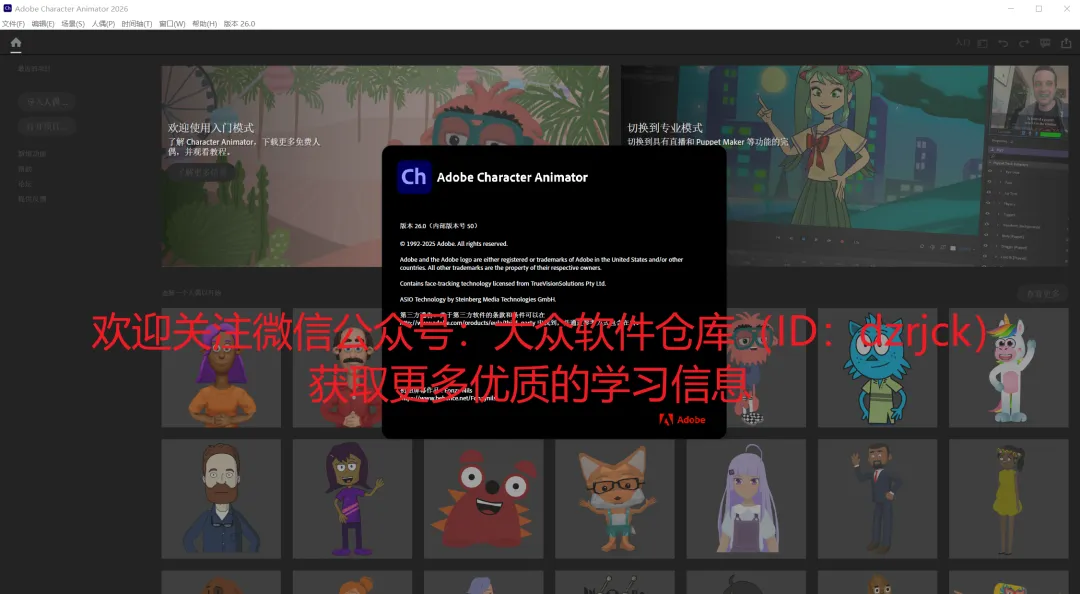Open the 编辑(E) menu
The width and height of the screenshot is (1080, 594).
(43, 23)
